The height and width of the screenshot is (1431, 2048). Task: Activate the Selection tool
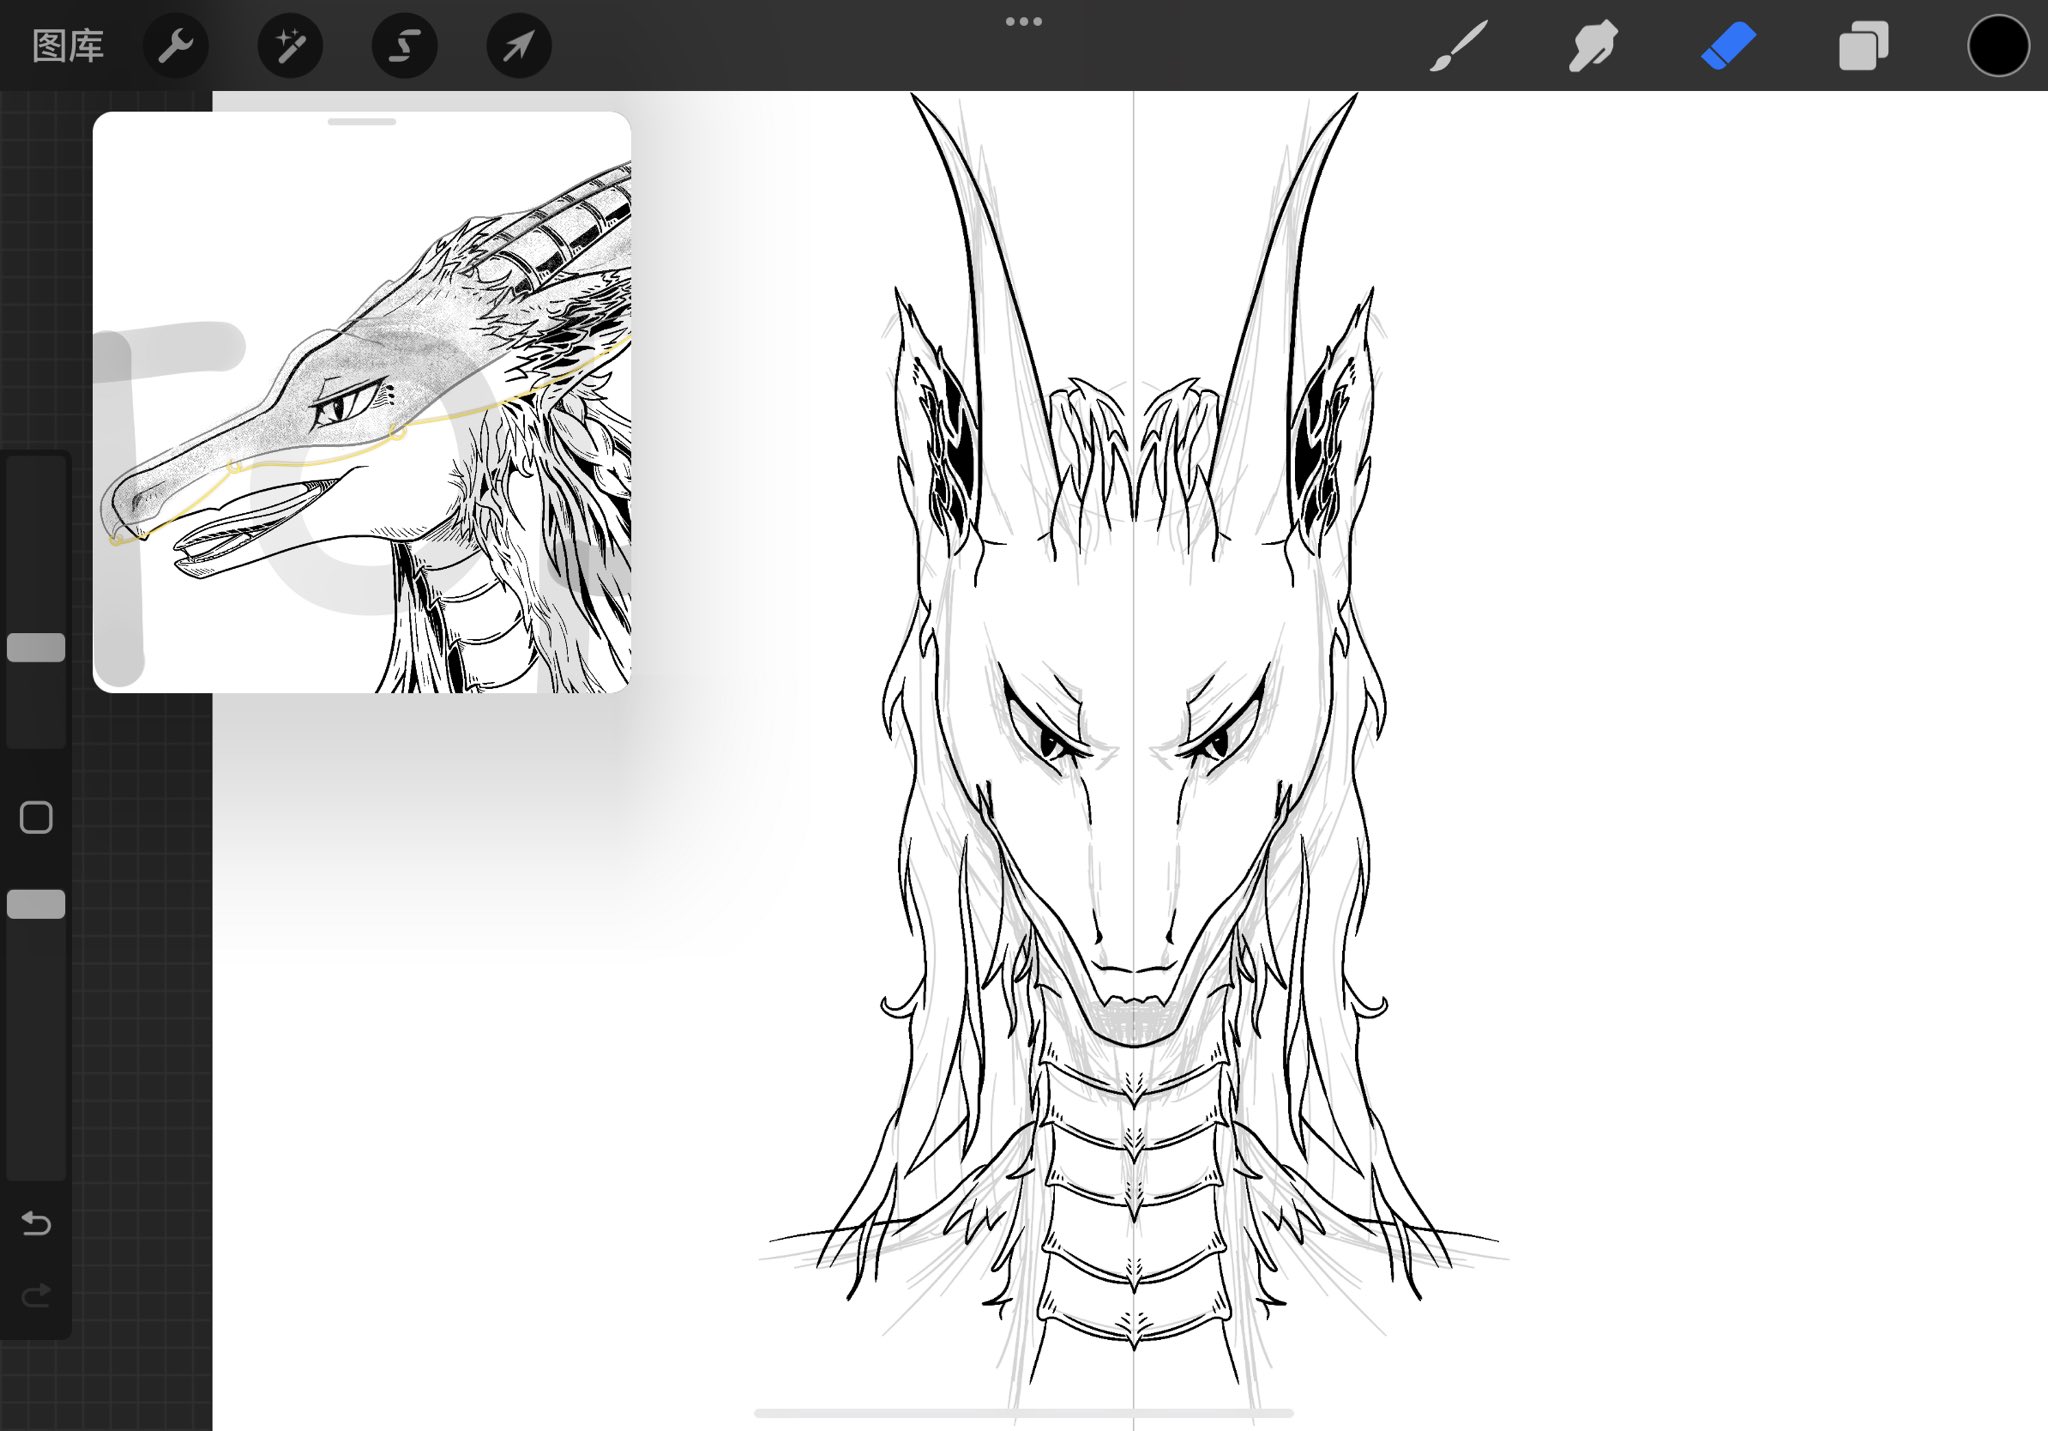[x=405, y=46]
